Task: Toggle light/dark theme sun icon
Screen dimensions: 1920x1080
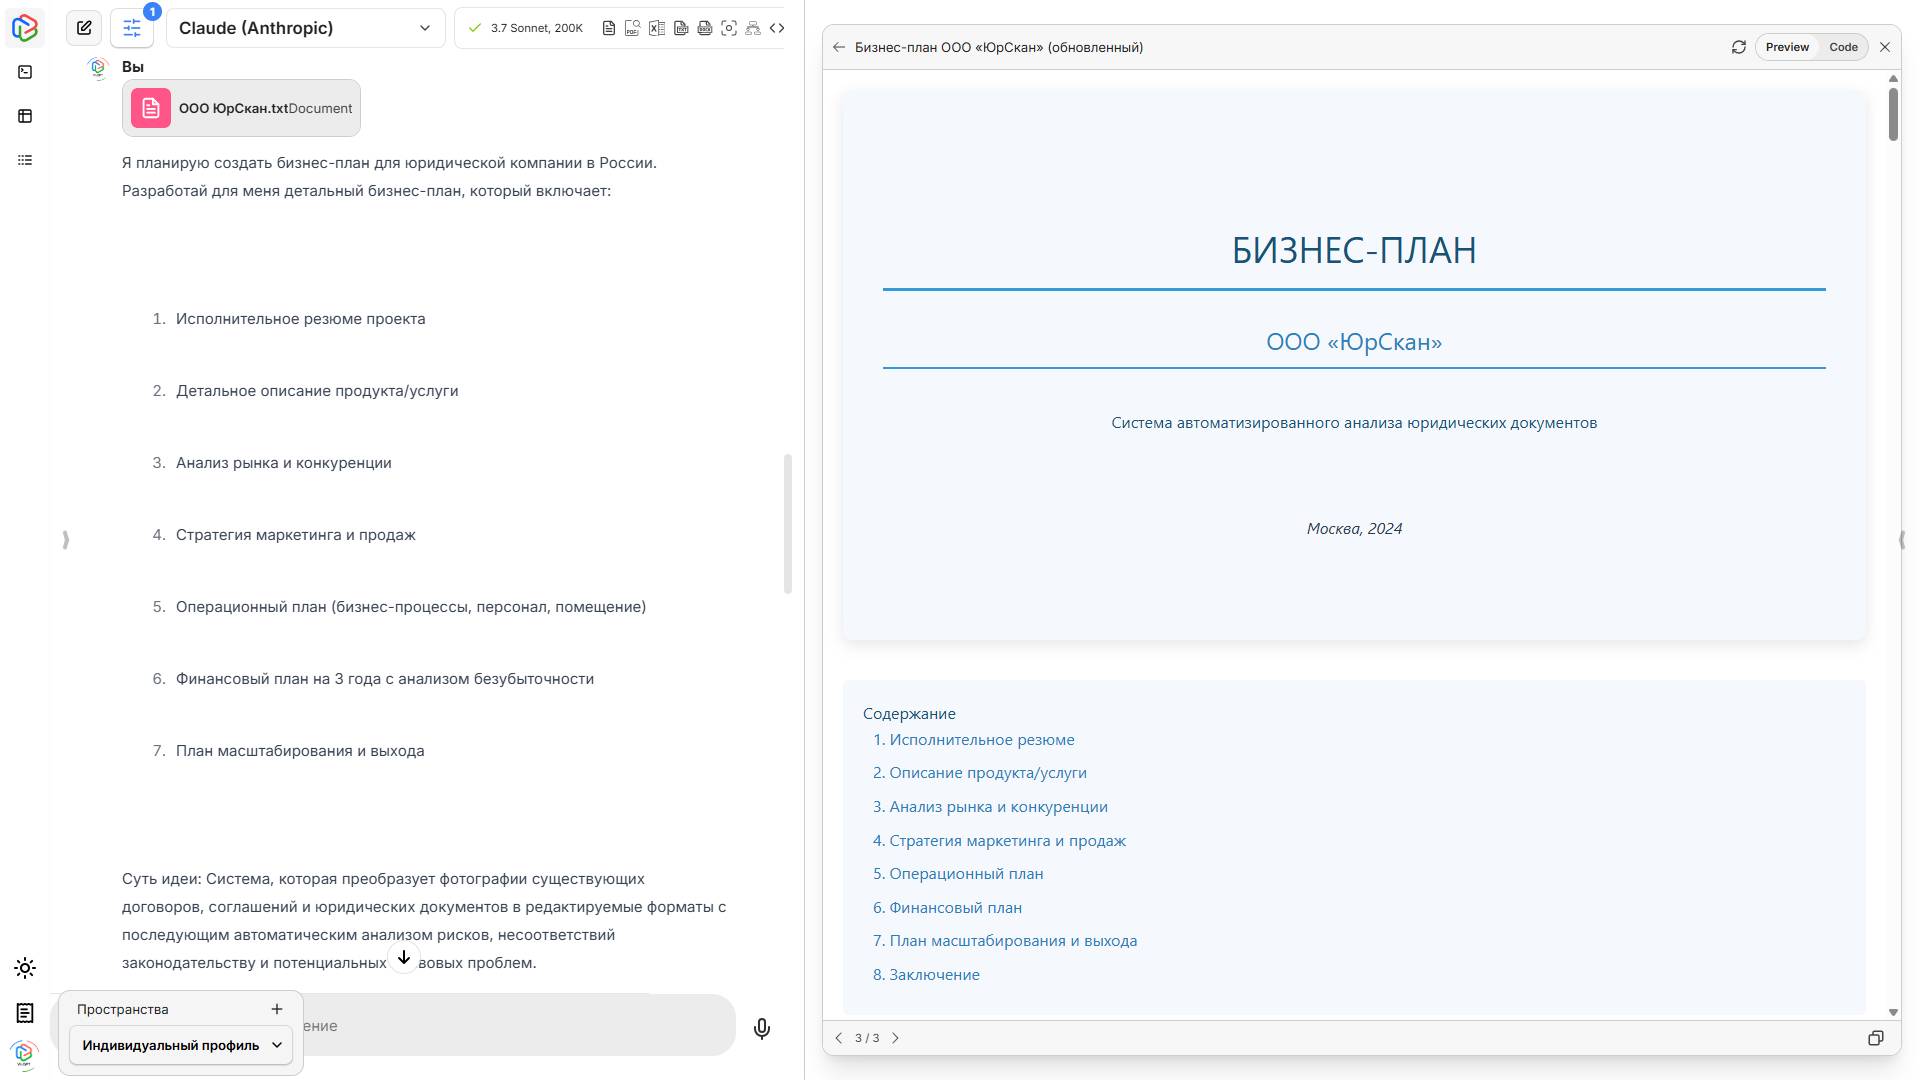Action: coord(25,968)
